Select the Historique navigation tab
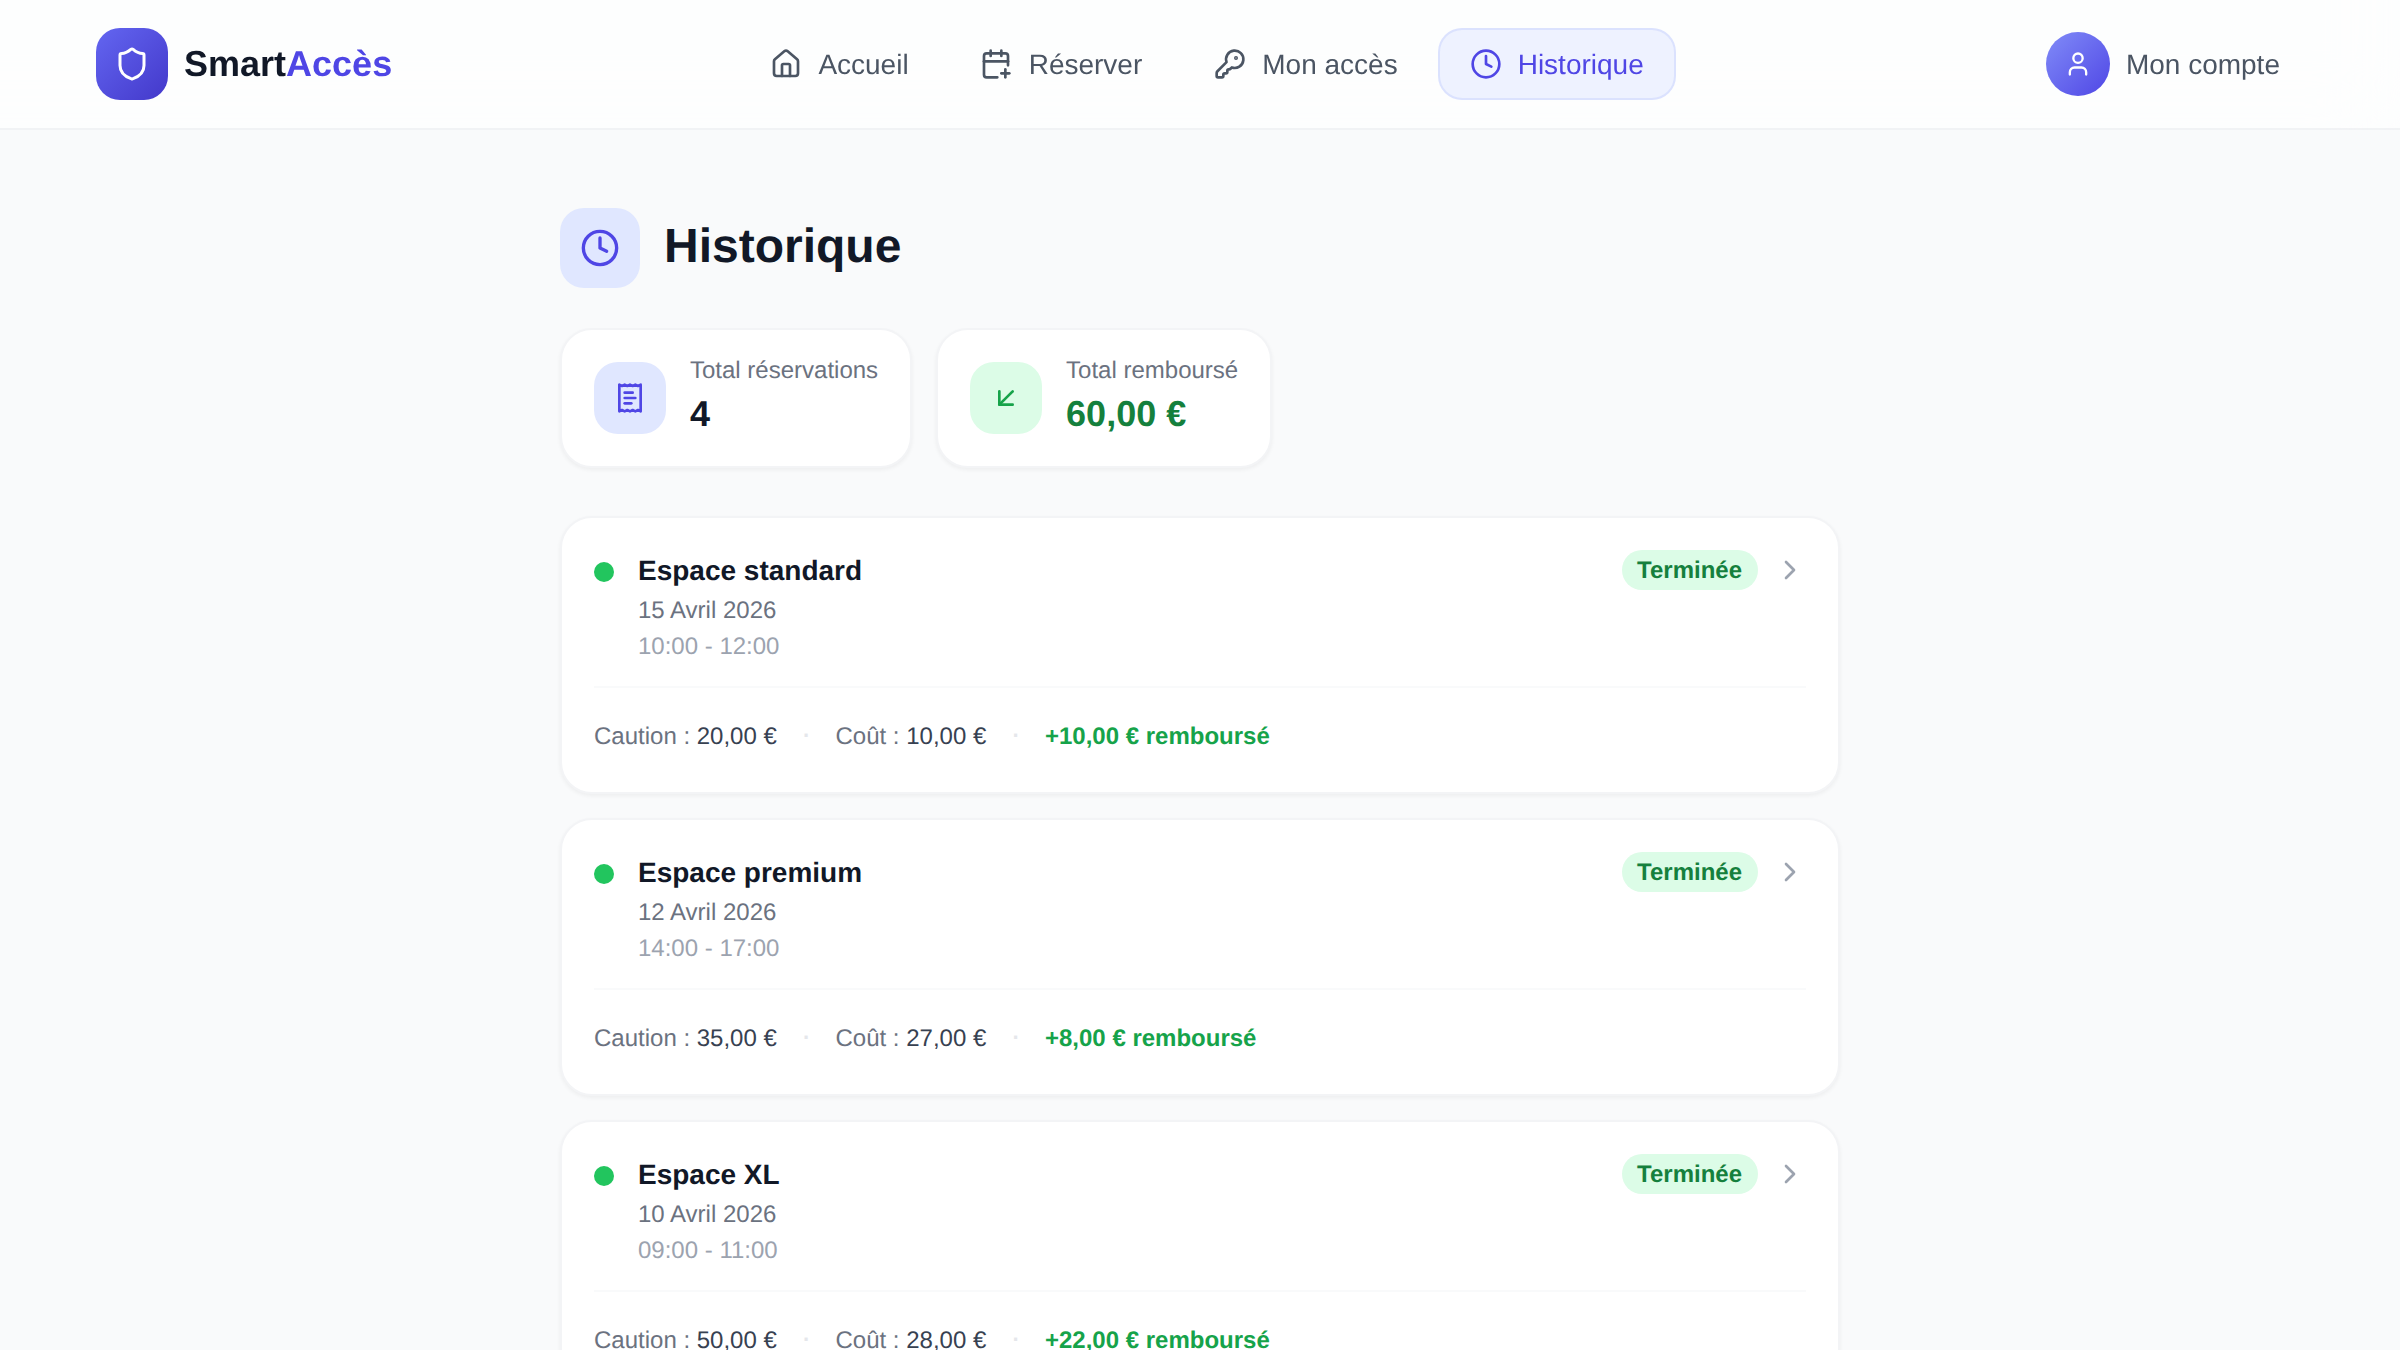Image resolution: width=2400 pixels, height=1350 pixels. [1557, 64]
